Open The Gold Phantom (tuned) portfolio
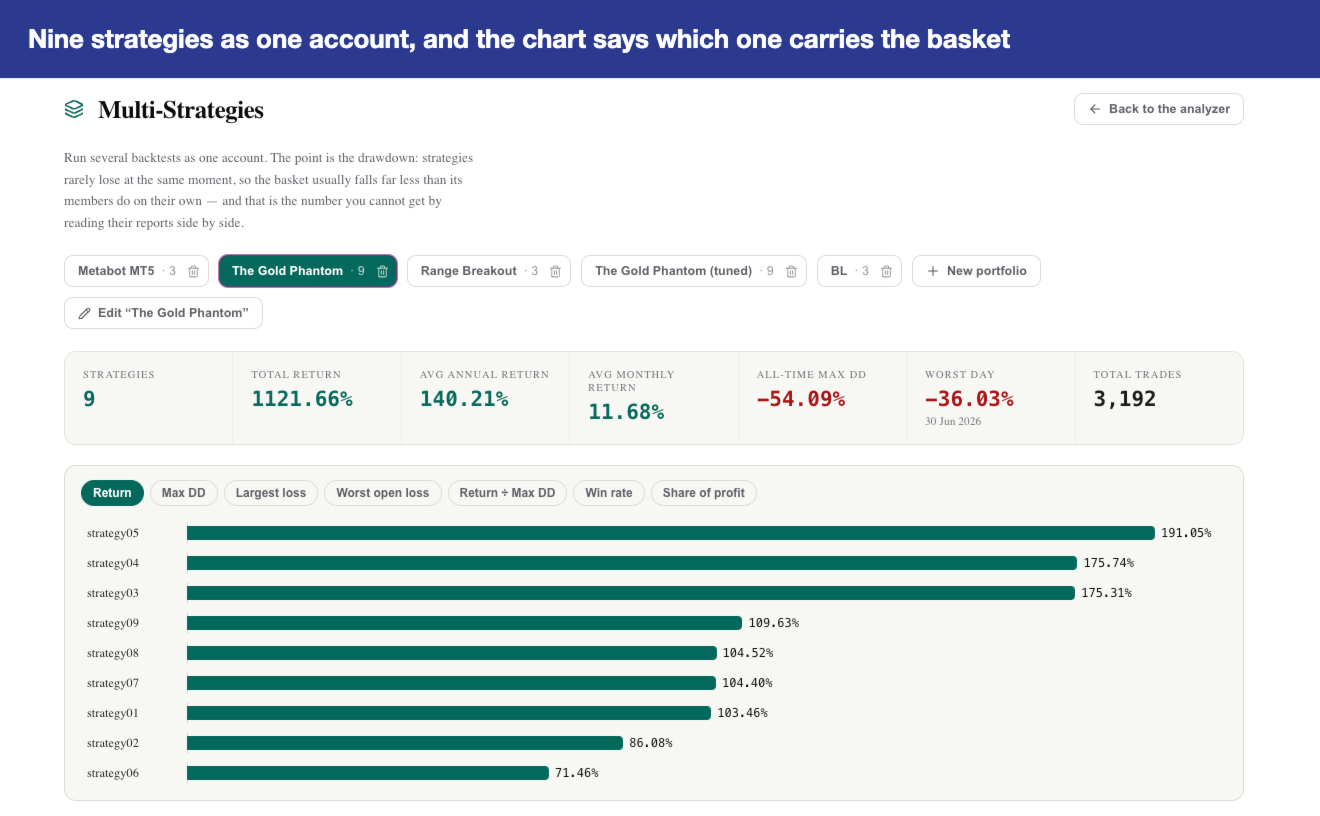 pos(673,271)
